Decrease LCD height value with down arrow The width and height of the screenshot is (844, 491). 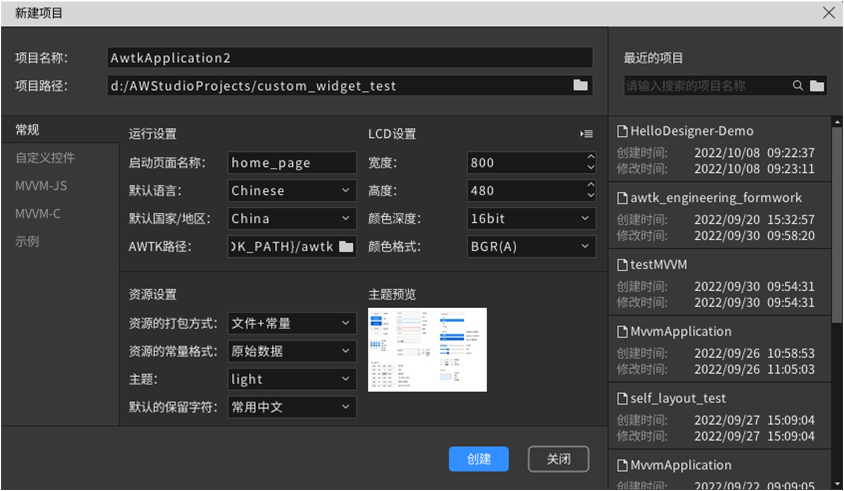590,195
